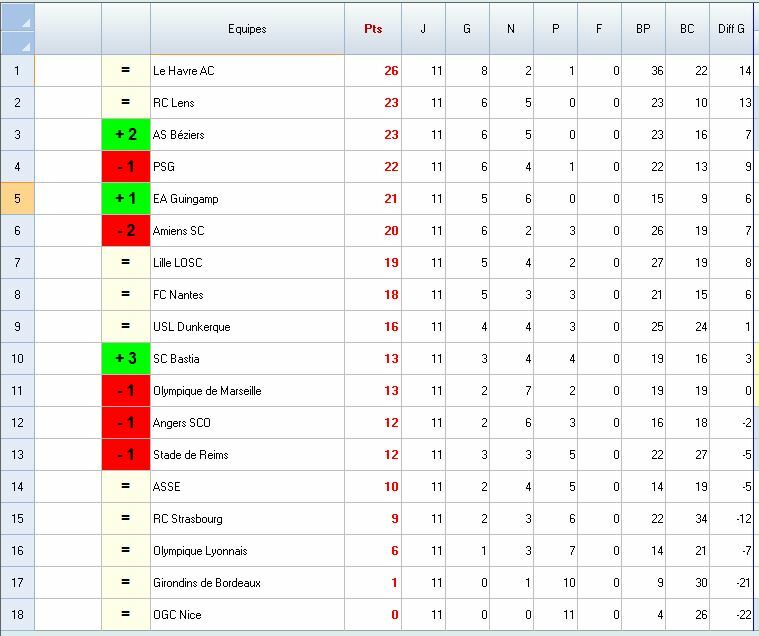Click the select-all corner triangle of the grid

[17, 29]
